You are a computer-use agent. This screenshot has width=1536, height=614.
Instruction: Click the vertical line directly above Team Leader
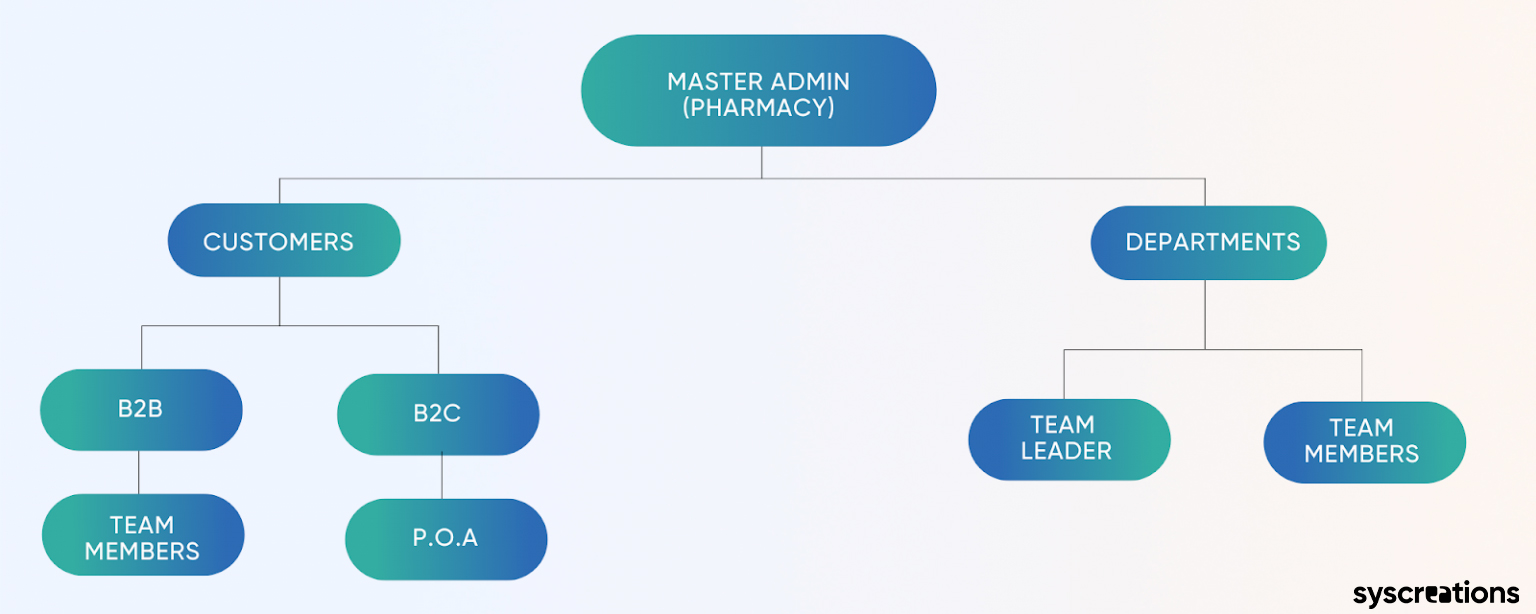pos(1064,374)
